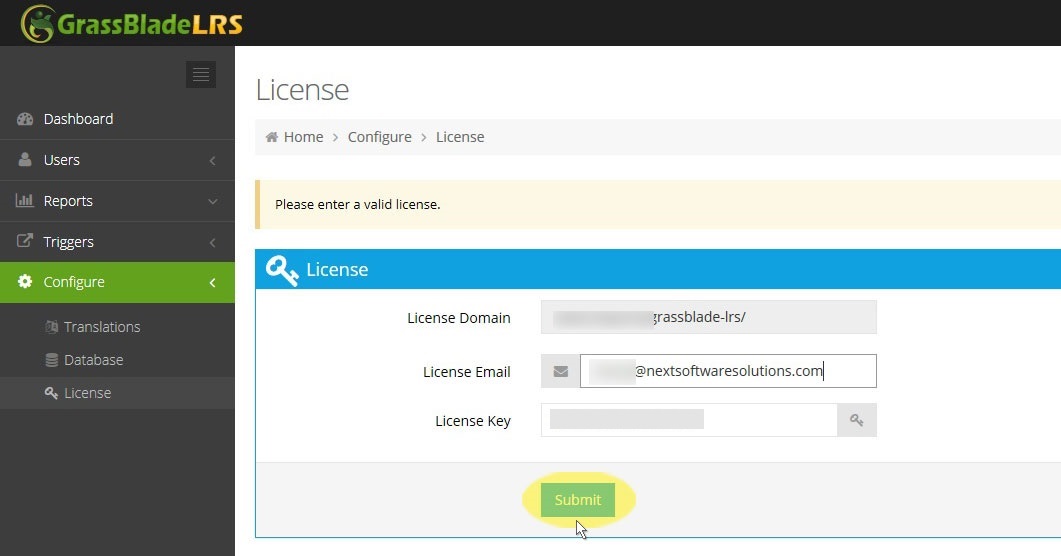Click the Submit button
The width and height of the screenshot is (1061, 556).
pos(578,500)
